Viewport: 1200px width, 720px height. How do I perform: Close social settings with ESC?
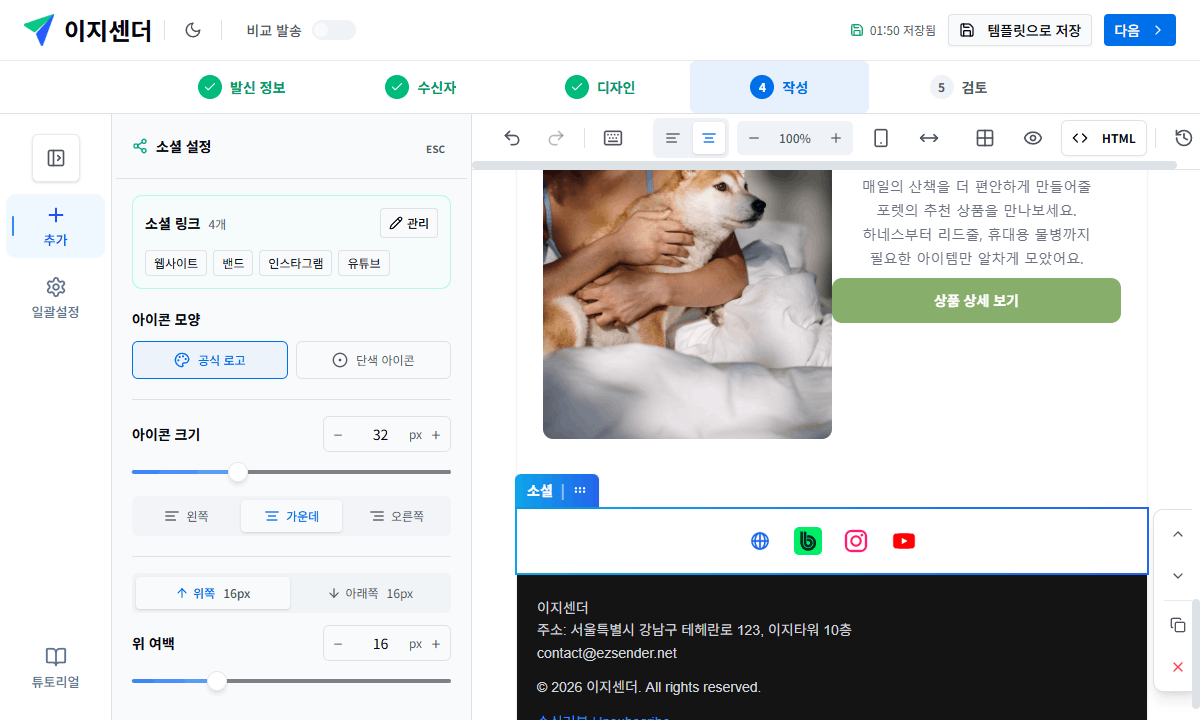click(436, 149)
